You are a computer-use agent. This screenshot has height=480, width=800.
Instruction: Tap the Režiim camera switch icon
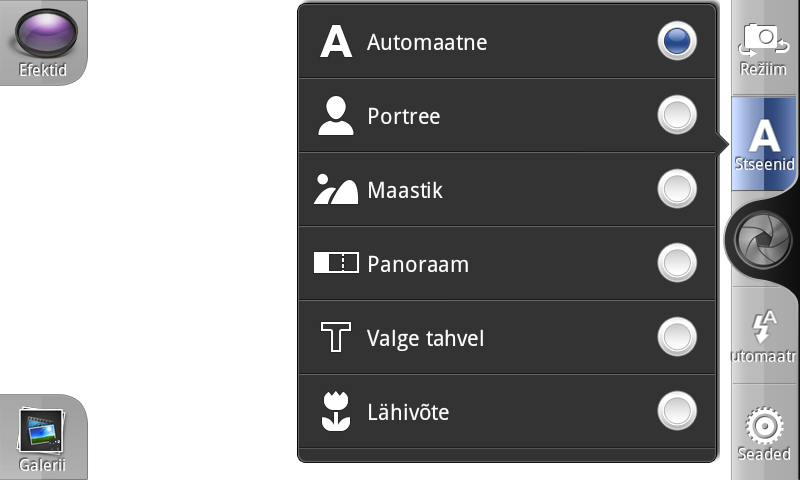(763, 40)
